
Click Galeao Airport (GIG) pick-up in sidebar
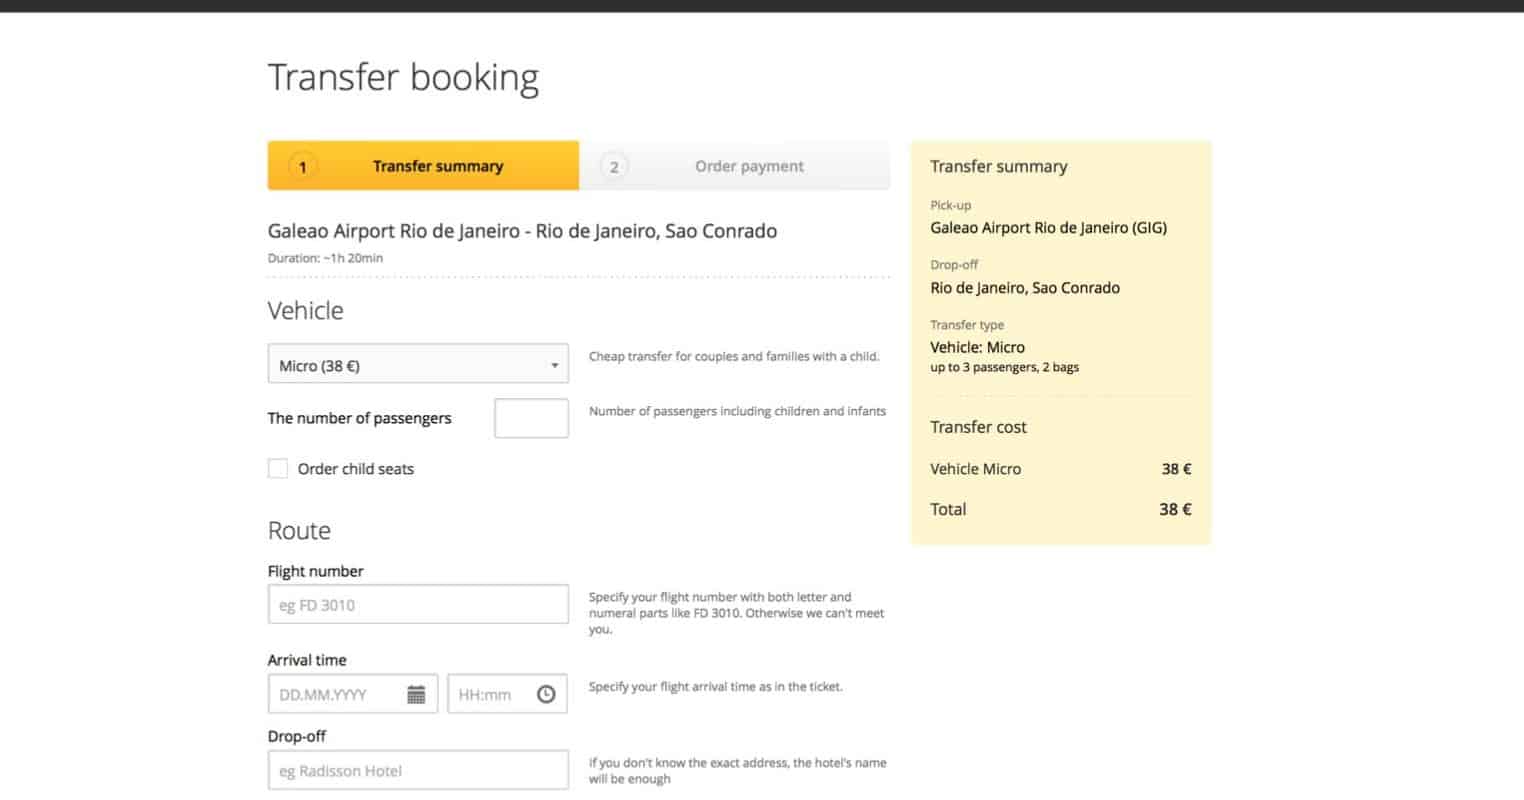point(1048,228)
